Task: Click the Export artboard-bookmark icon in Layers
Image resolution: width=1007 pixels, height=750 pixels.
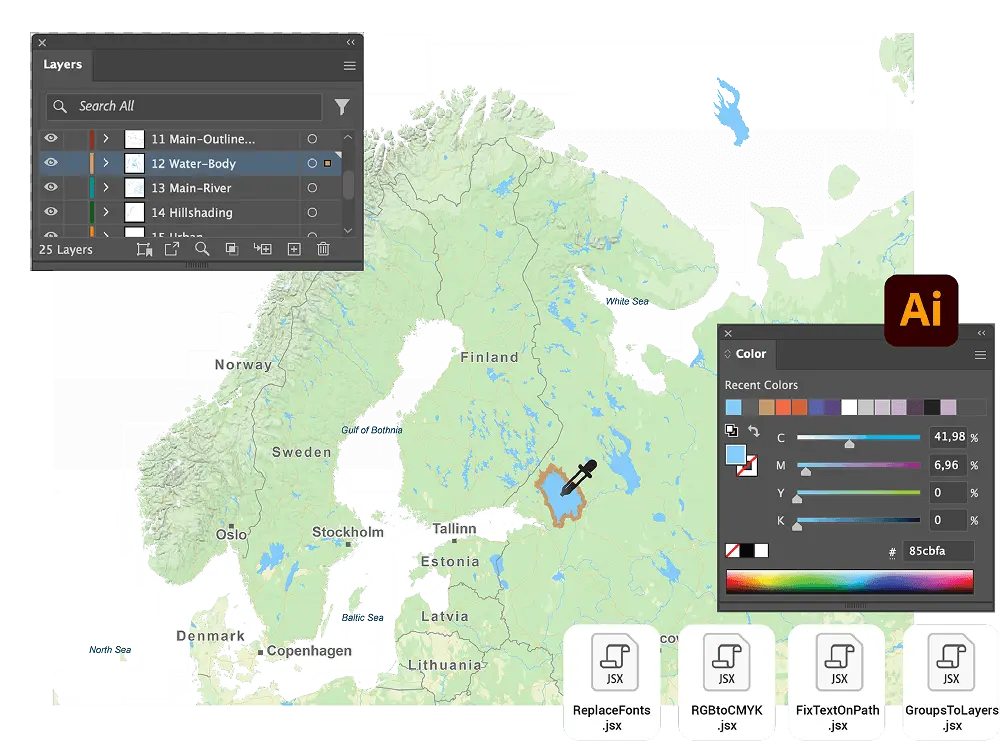Action: [144, 249]
